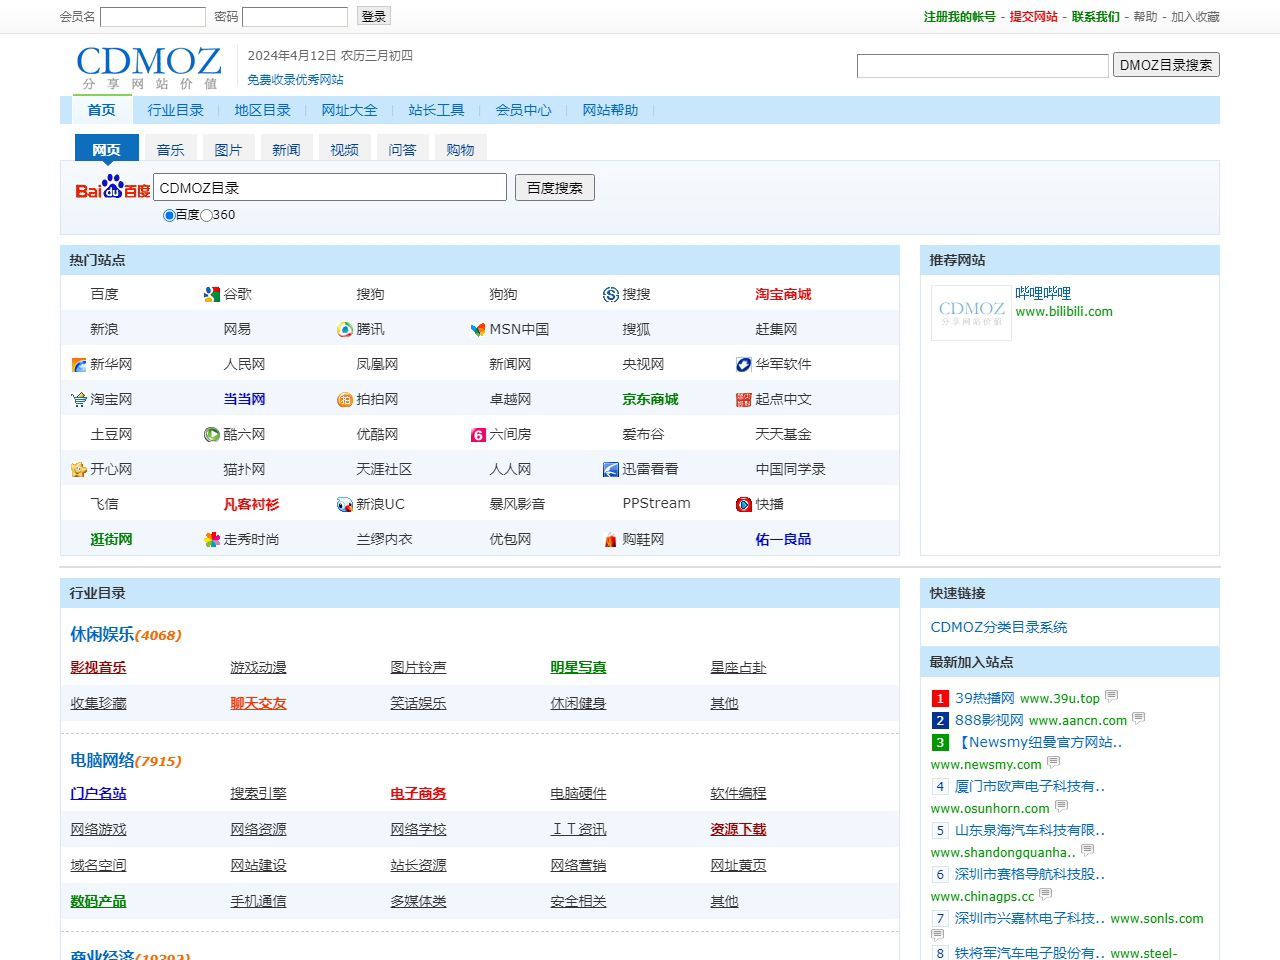Switch to the 音乐 search tab
The height and width of the screenshot is (960, 1280).
click(170, 149)
